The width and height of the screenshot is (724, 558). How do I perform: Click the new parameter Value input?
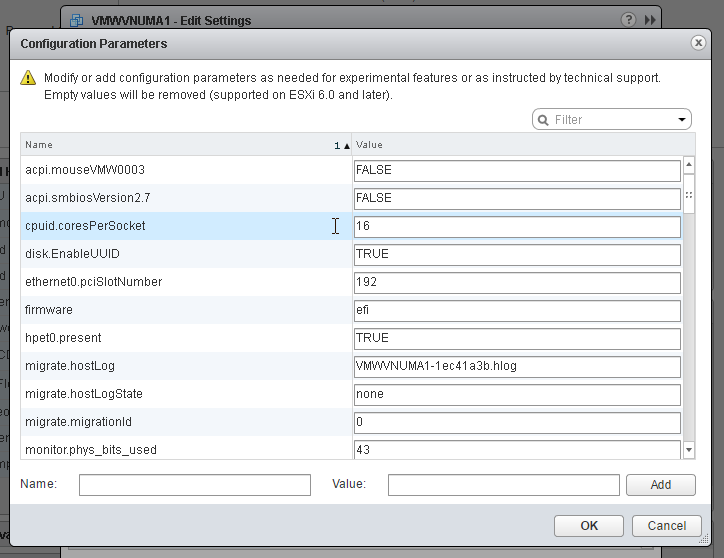tap(503, 485)
